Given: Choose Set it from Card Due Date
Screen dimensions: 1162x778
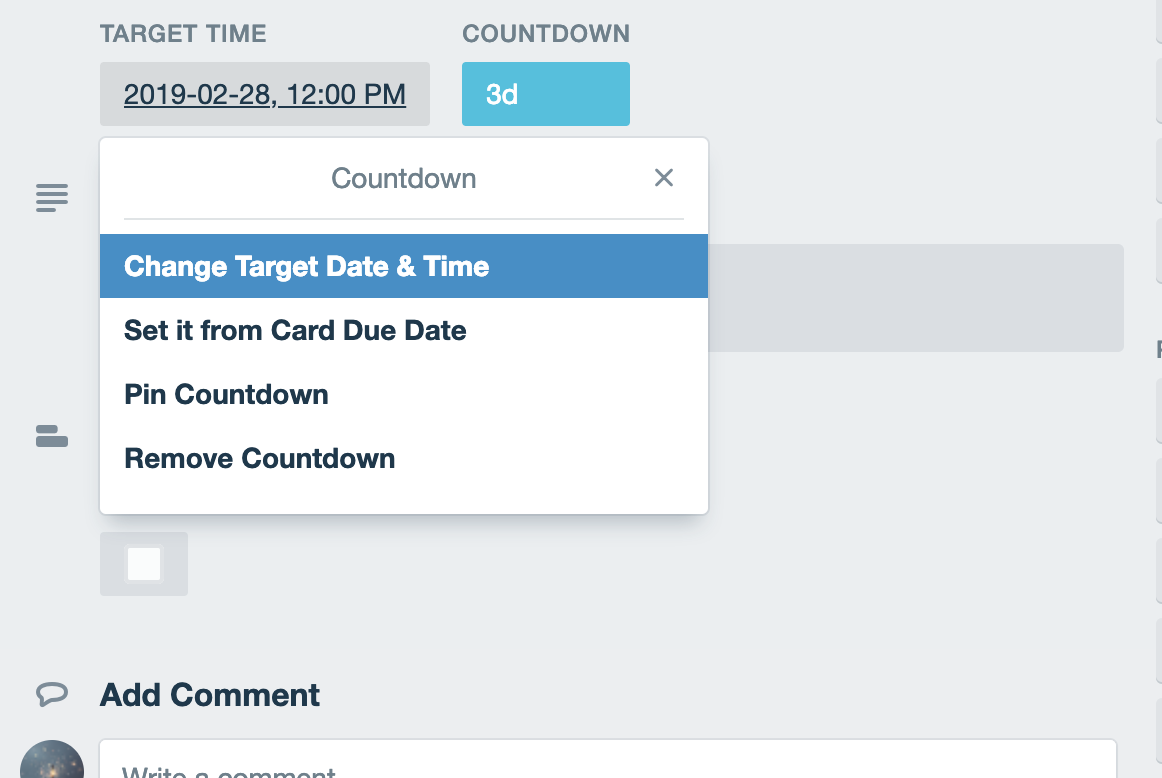Looking at the screenshot, I should point(295,330).
